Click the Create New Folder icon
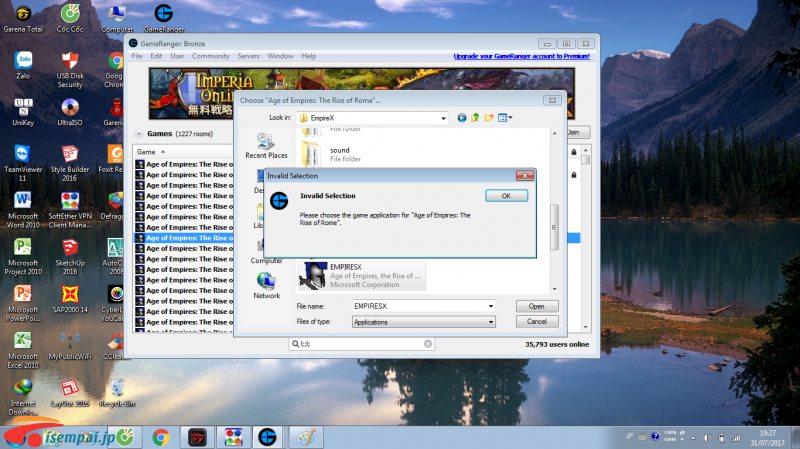Screen dimensions: 800x449 pyautogui.click(x=489, y=118)
